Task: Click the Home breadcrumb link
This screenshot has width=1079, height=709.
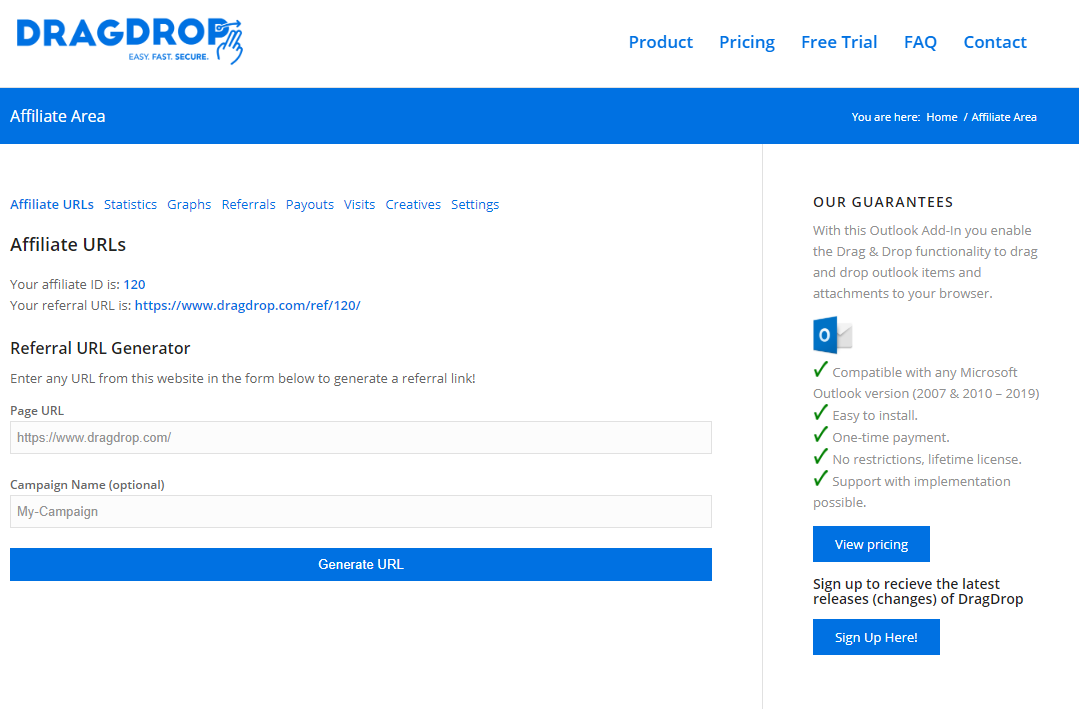Action: (x=941, y=117)
